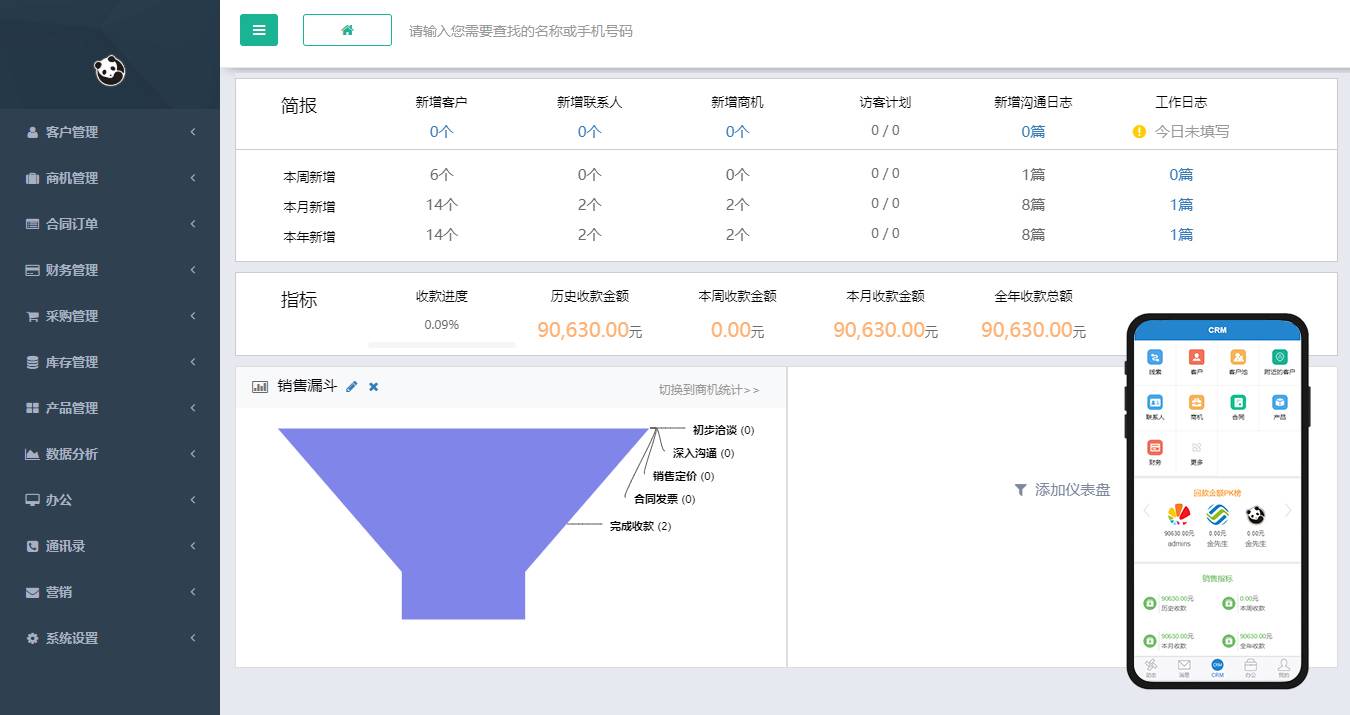Screen dimensions: 1350x715
Task: Click the home icon in the top toolbar
Action: point(347,30)
